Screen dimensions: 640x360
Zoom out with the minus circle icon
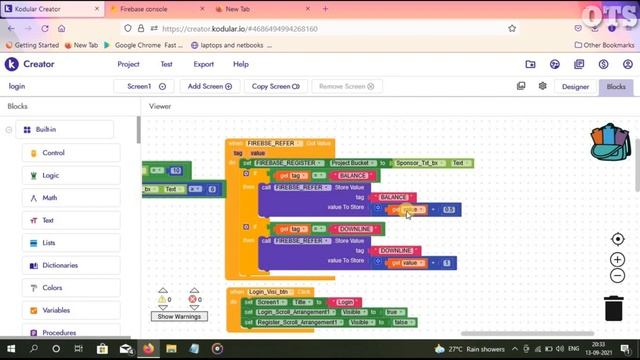tap(618, 276)
